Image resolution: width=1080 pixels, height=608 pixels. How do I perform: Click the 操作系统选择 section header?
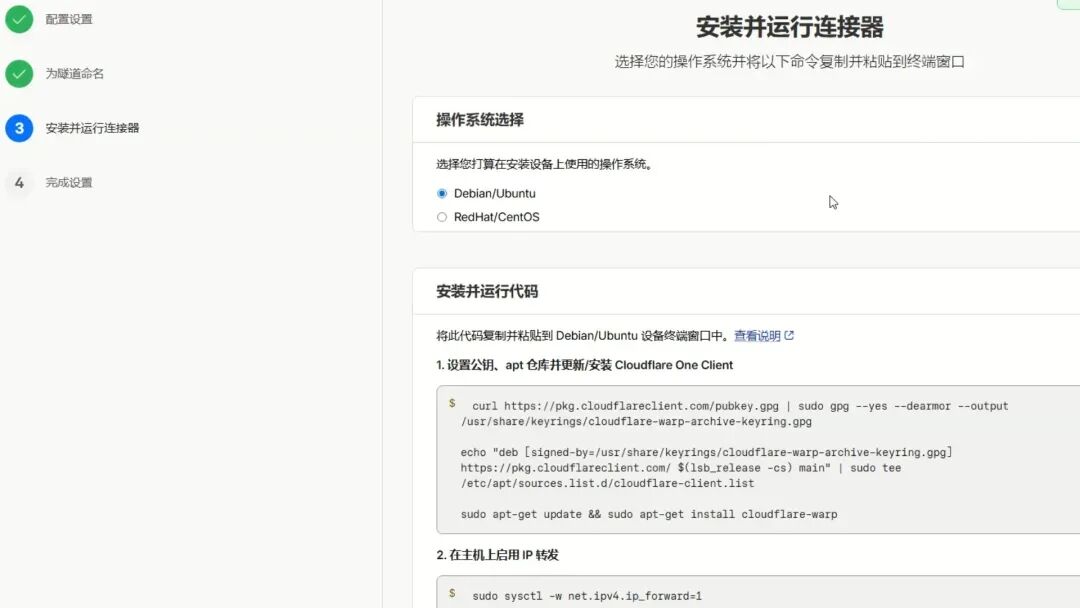(480, 120)
